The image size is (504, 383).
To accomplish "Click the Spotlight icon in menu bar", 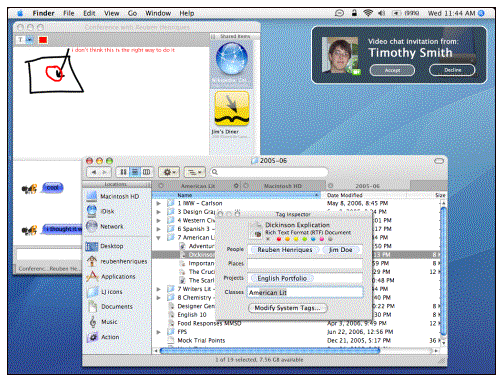I will (481, 13).
